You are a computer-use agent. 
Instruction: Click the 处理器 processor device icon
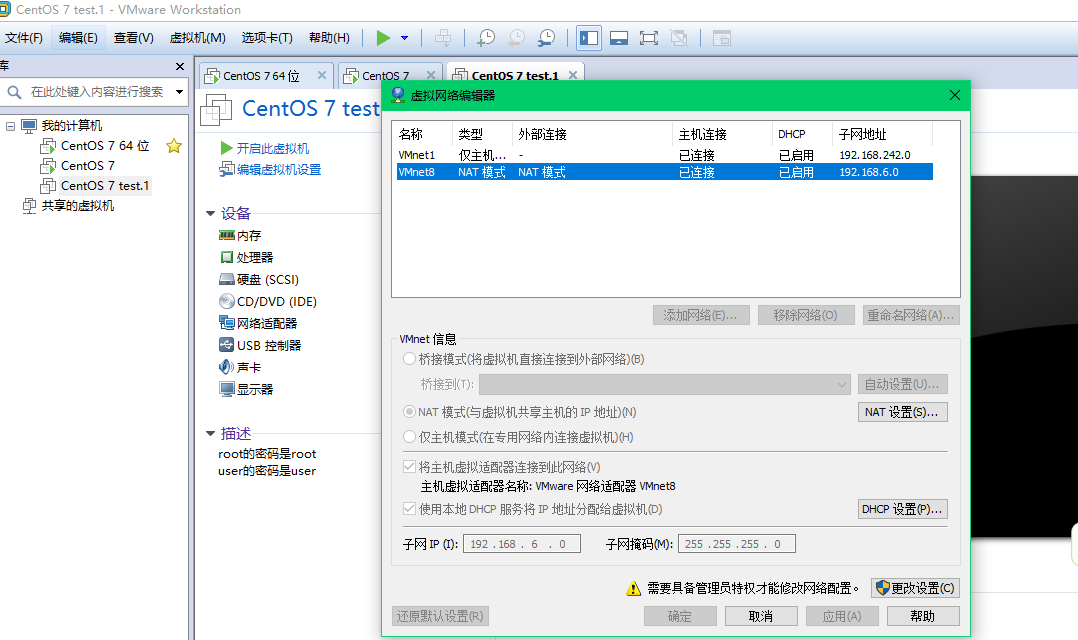(226, 257)
